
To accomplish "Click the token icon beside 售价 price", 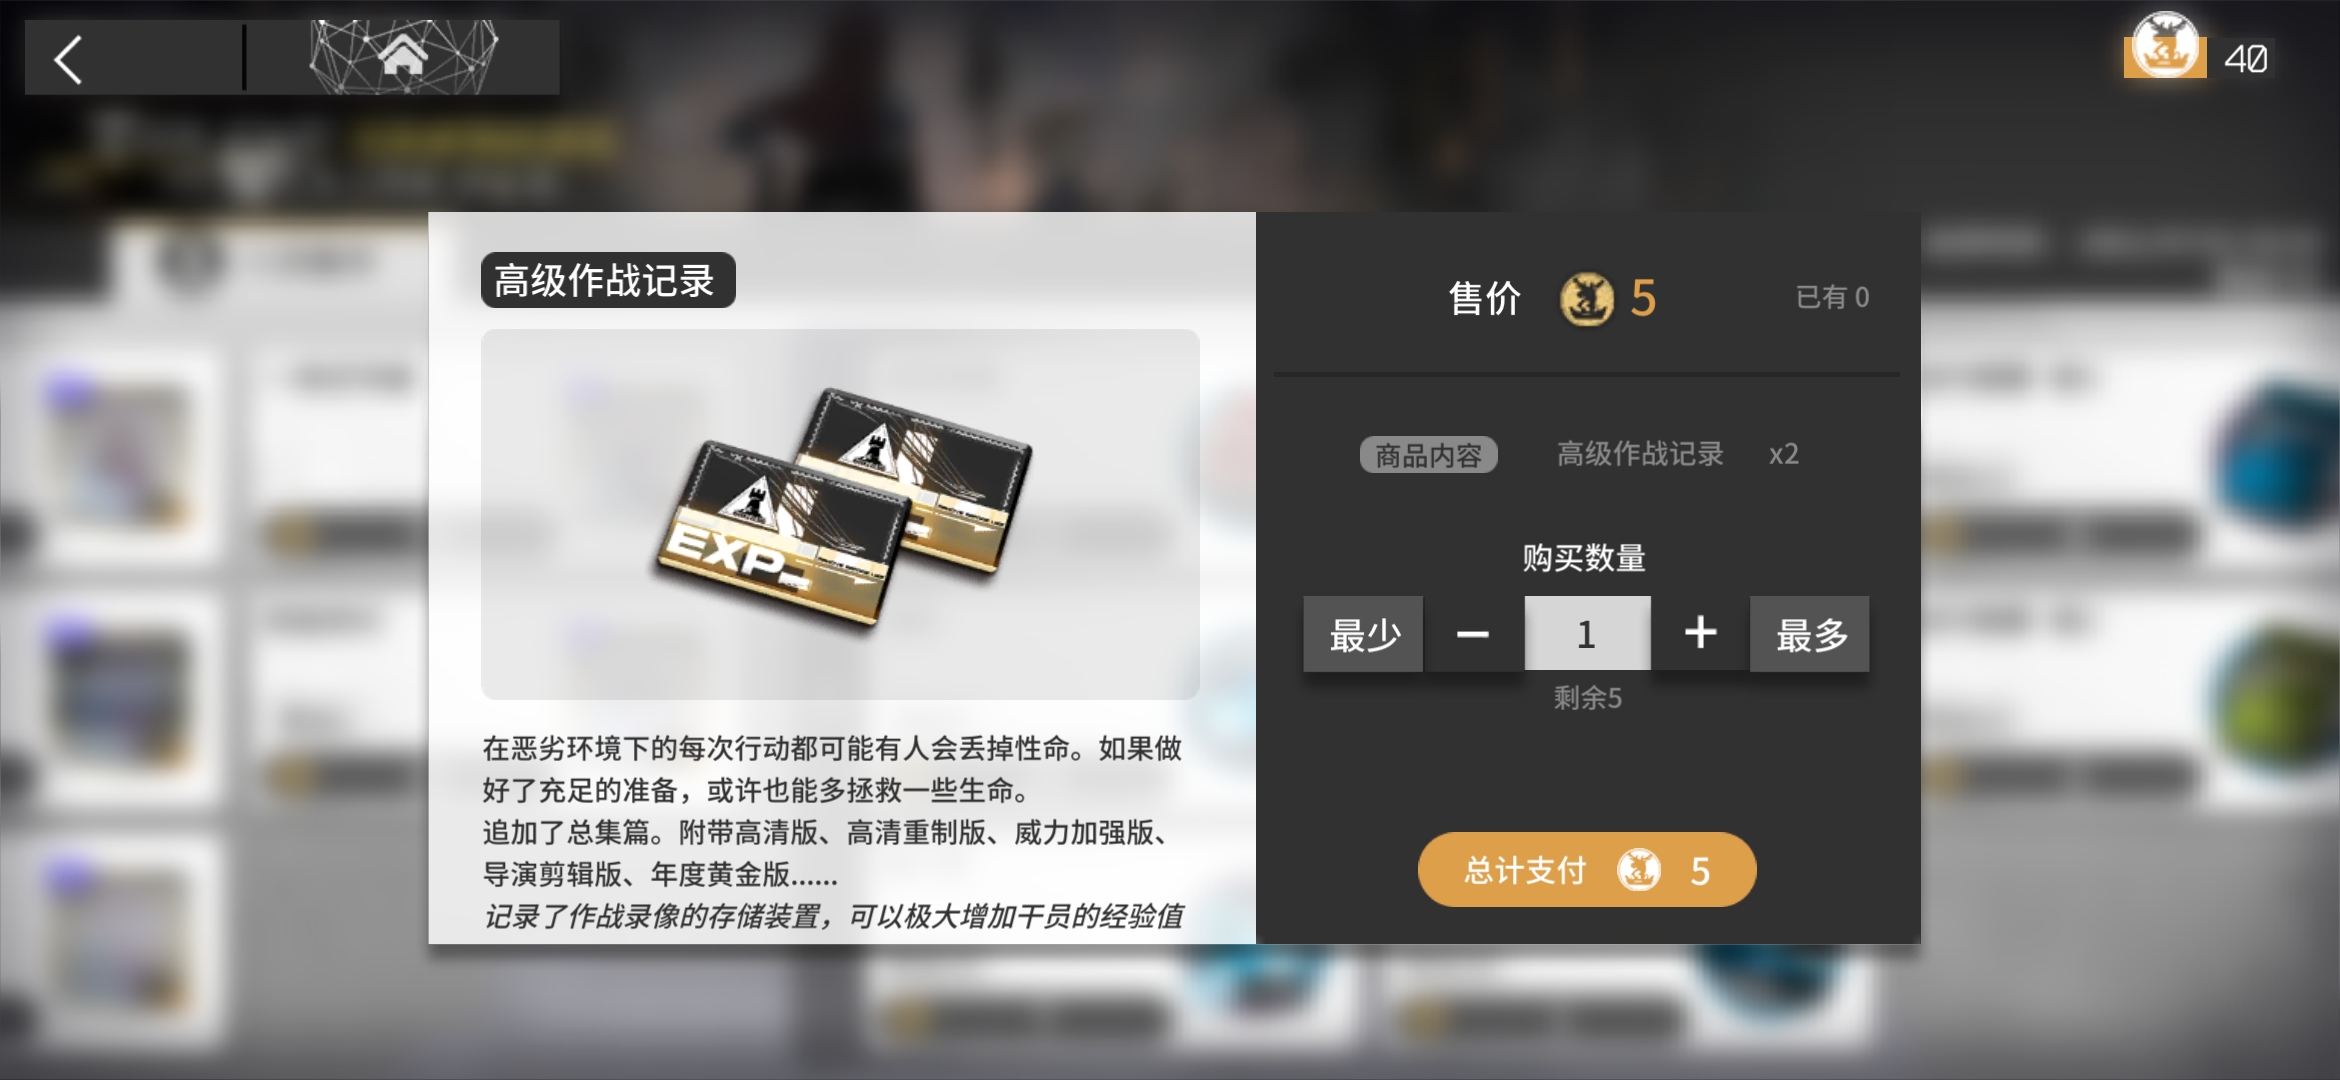I will (1587, 298).
